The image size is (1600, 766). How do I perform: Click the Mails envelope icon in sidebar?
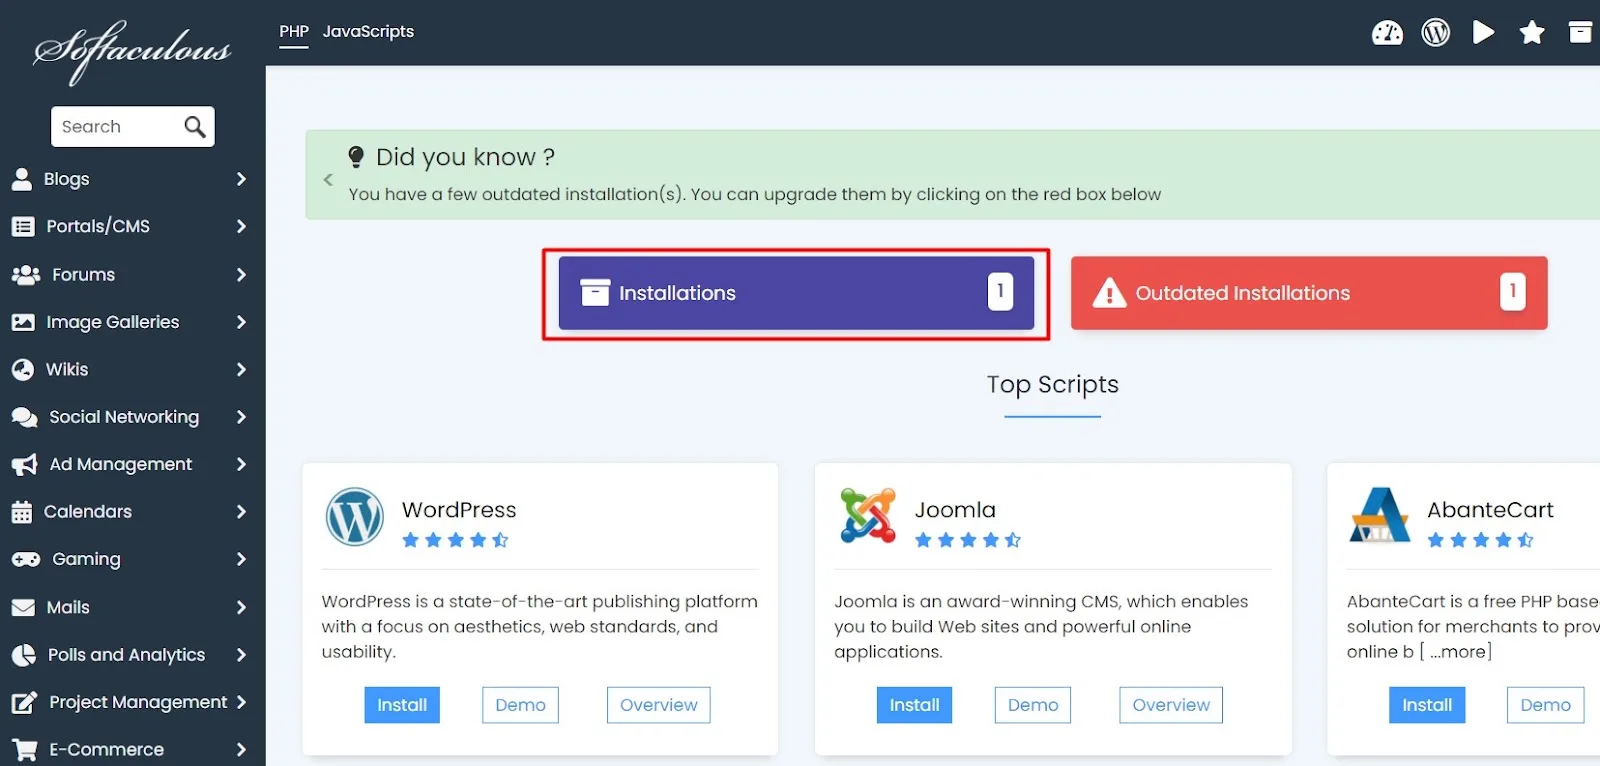23,607
